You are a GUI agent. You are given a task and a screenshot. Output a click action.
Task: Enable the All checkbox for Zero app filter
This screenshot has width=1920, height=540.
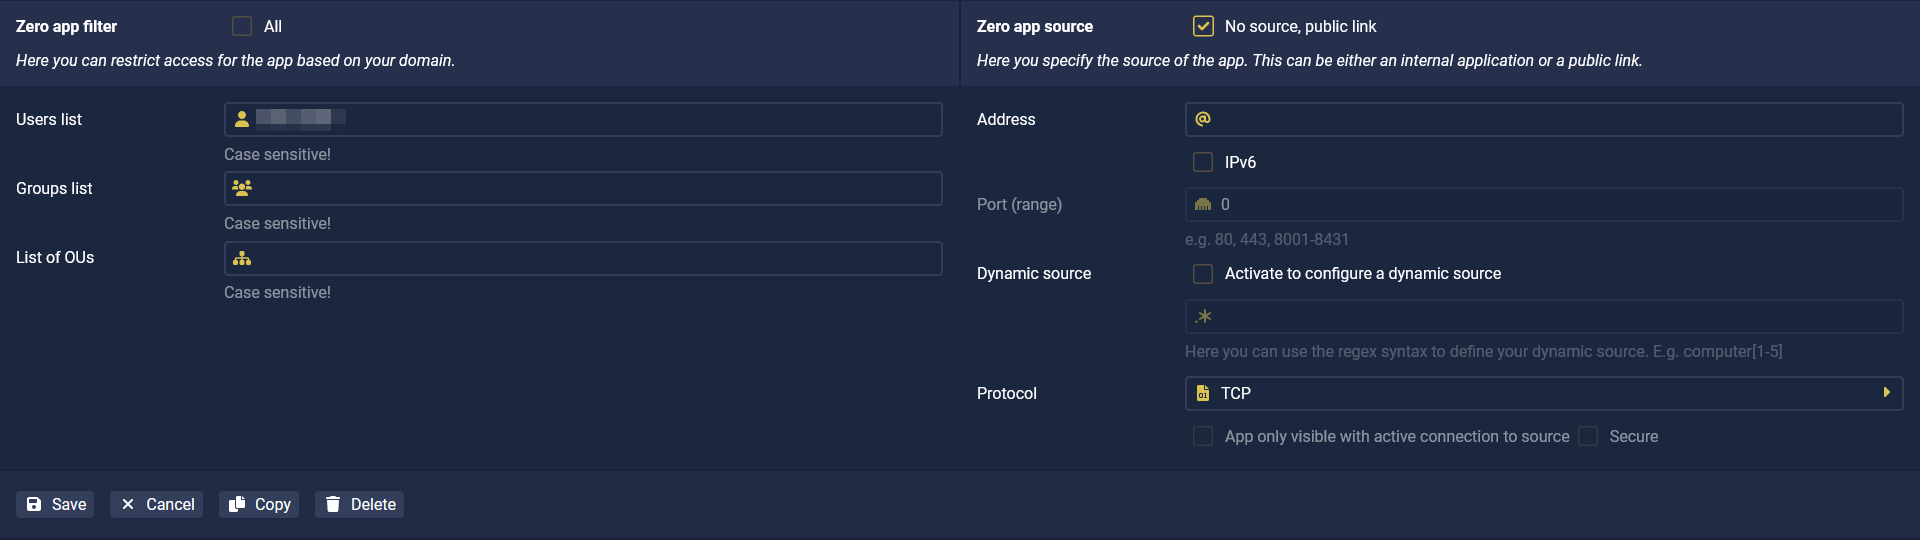click(x=242, y=26)
